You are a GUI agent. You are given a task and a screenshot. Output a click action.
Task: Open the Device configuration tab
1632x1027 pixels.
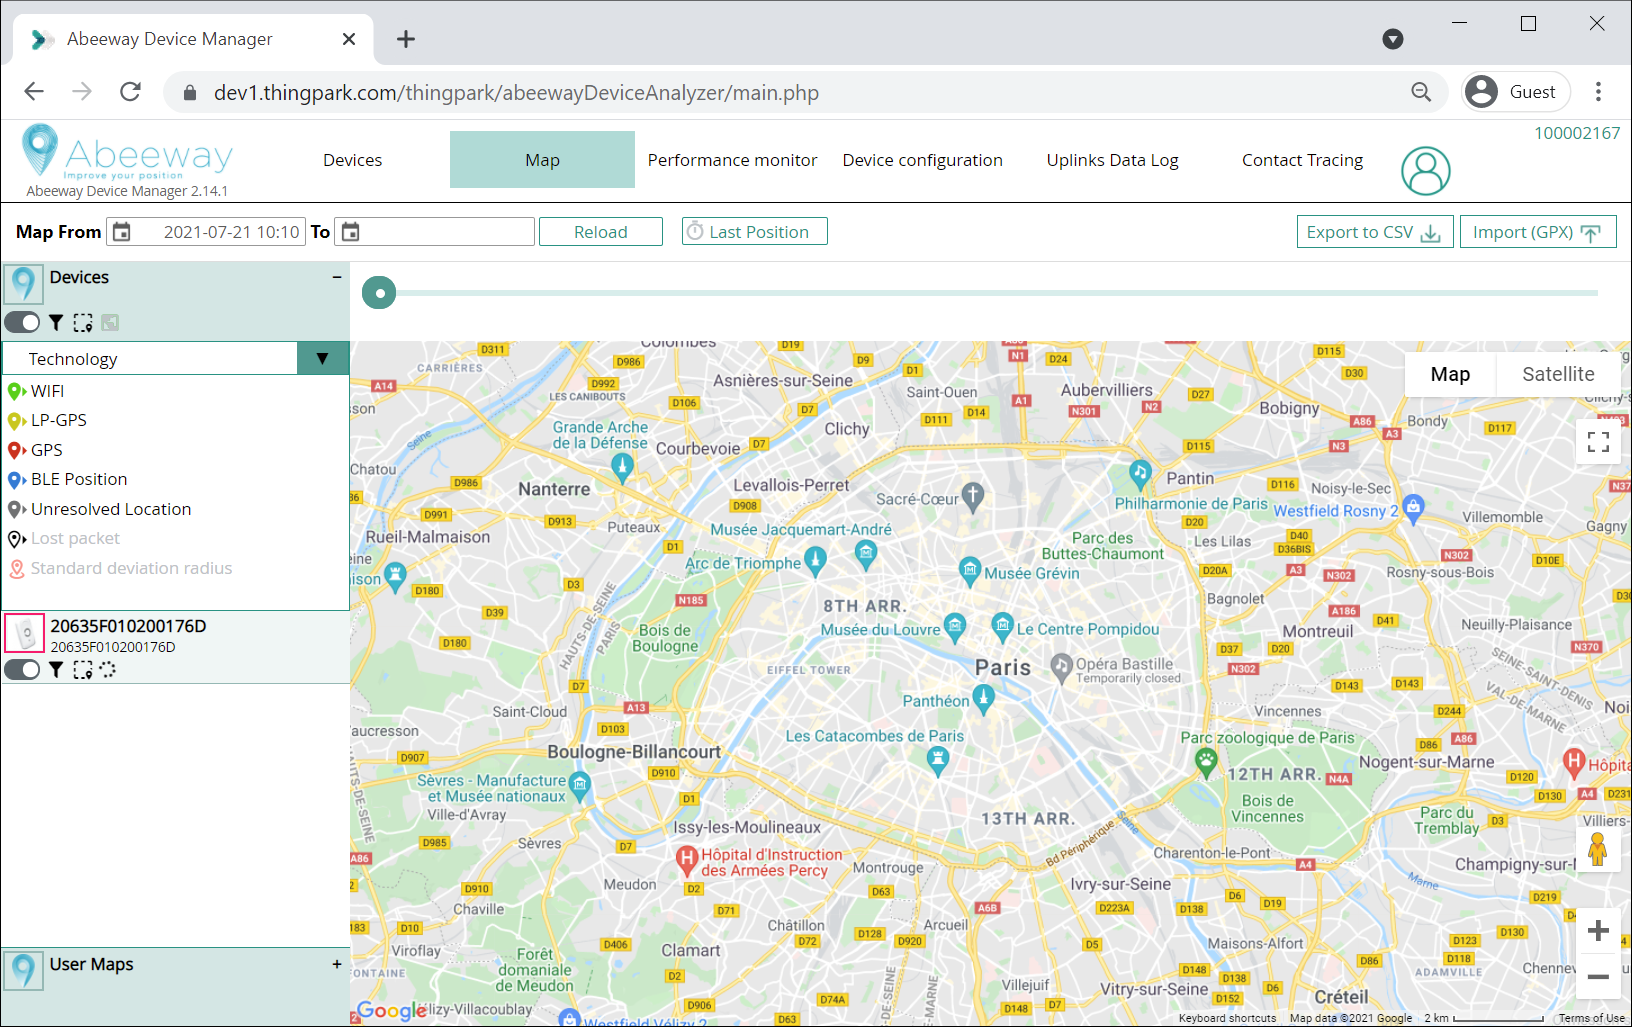click(x=922, y=160)
